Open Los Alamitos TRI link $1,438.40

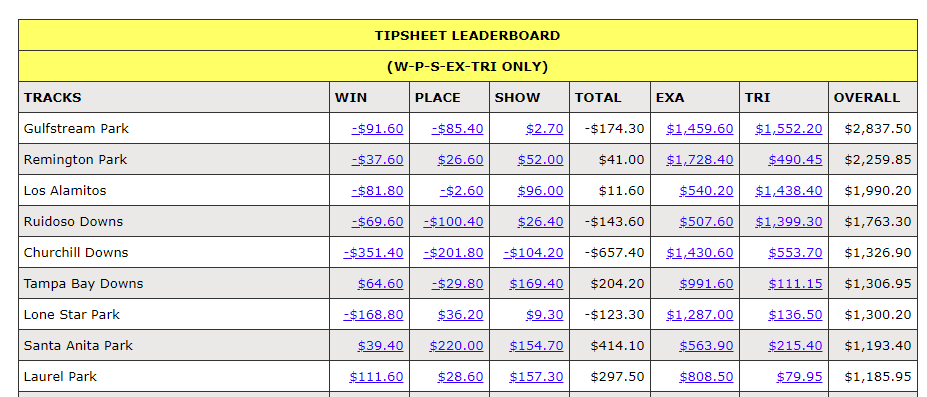pyautogui.click(x=789, y=190)
